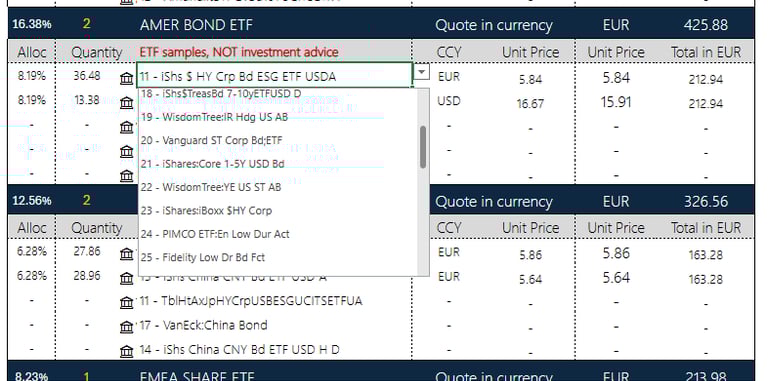Select 25 - Fidelity Low Dr Bd Fct entry
Image resolution: width=768 pixels, height=381 pixels.
pos(203,258)
